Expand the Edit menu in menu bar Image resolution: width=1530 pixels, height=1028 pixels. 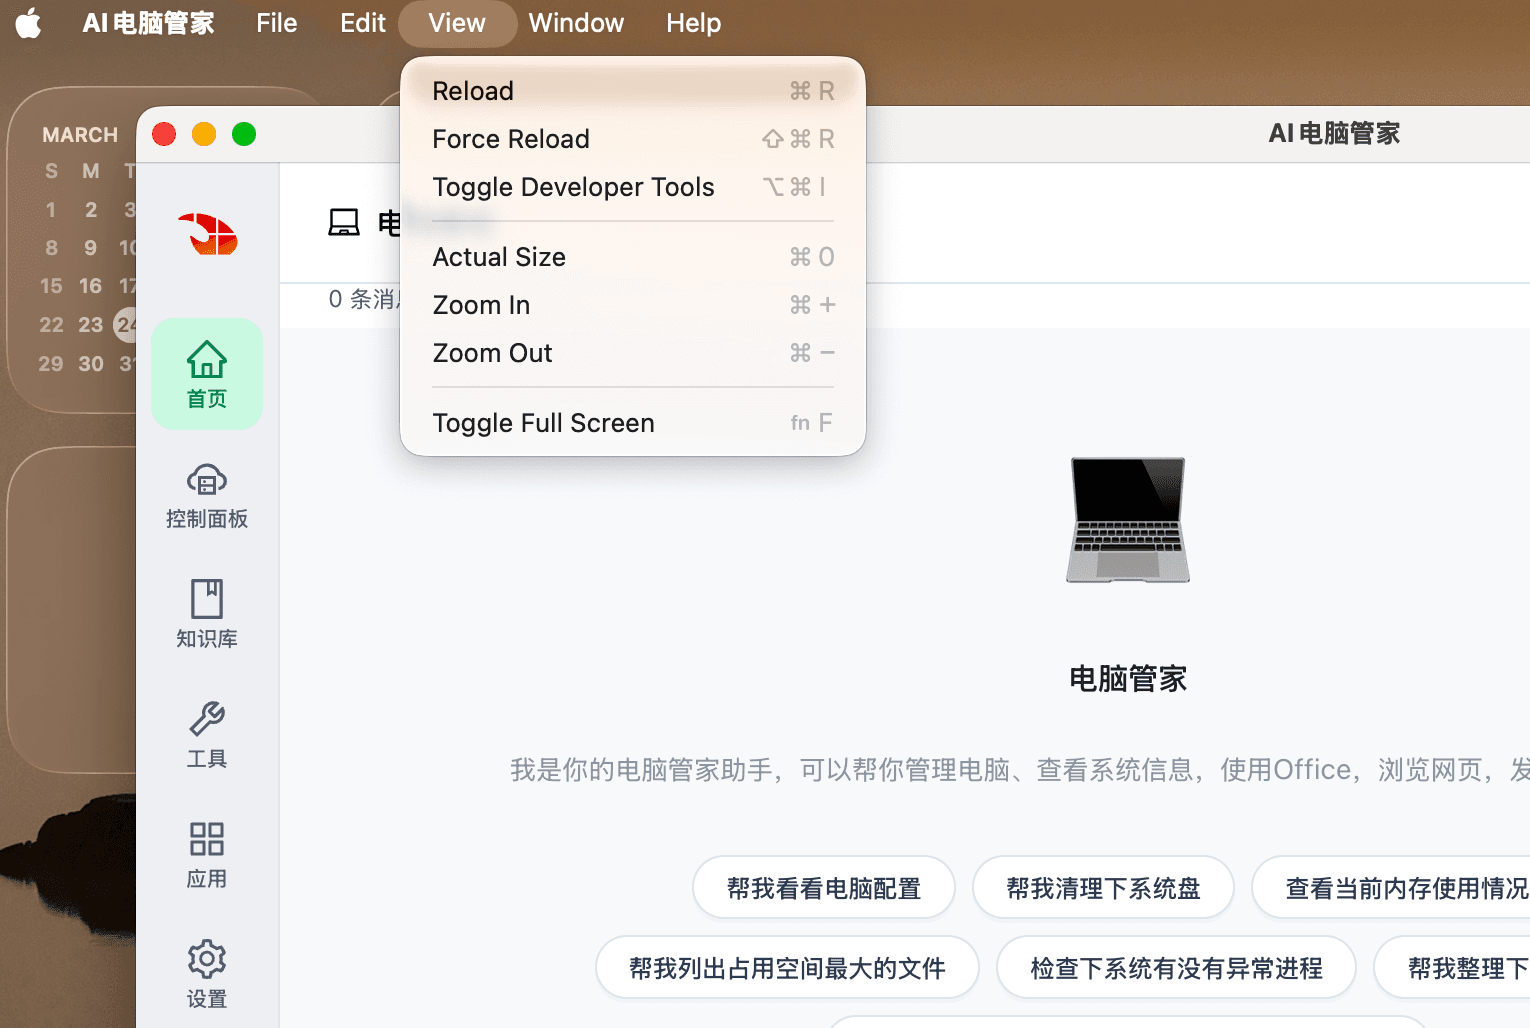[x=362, y=23]
